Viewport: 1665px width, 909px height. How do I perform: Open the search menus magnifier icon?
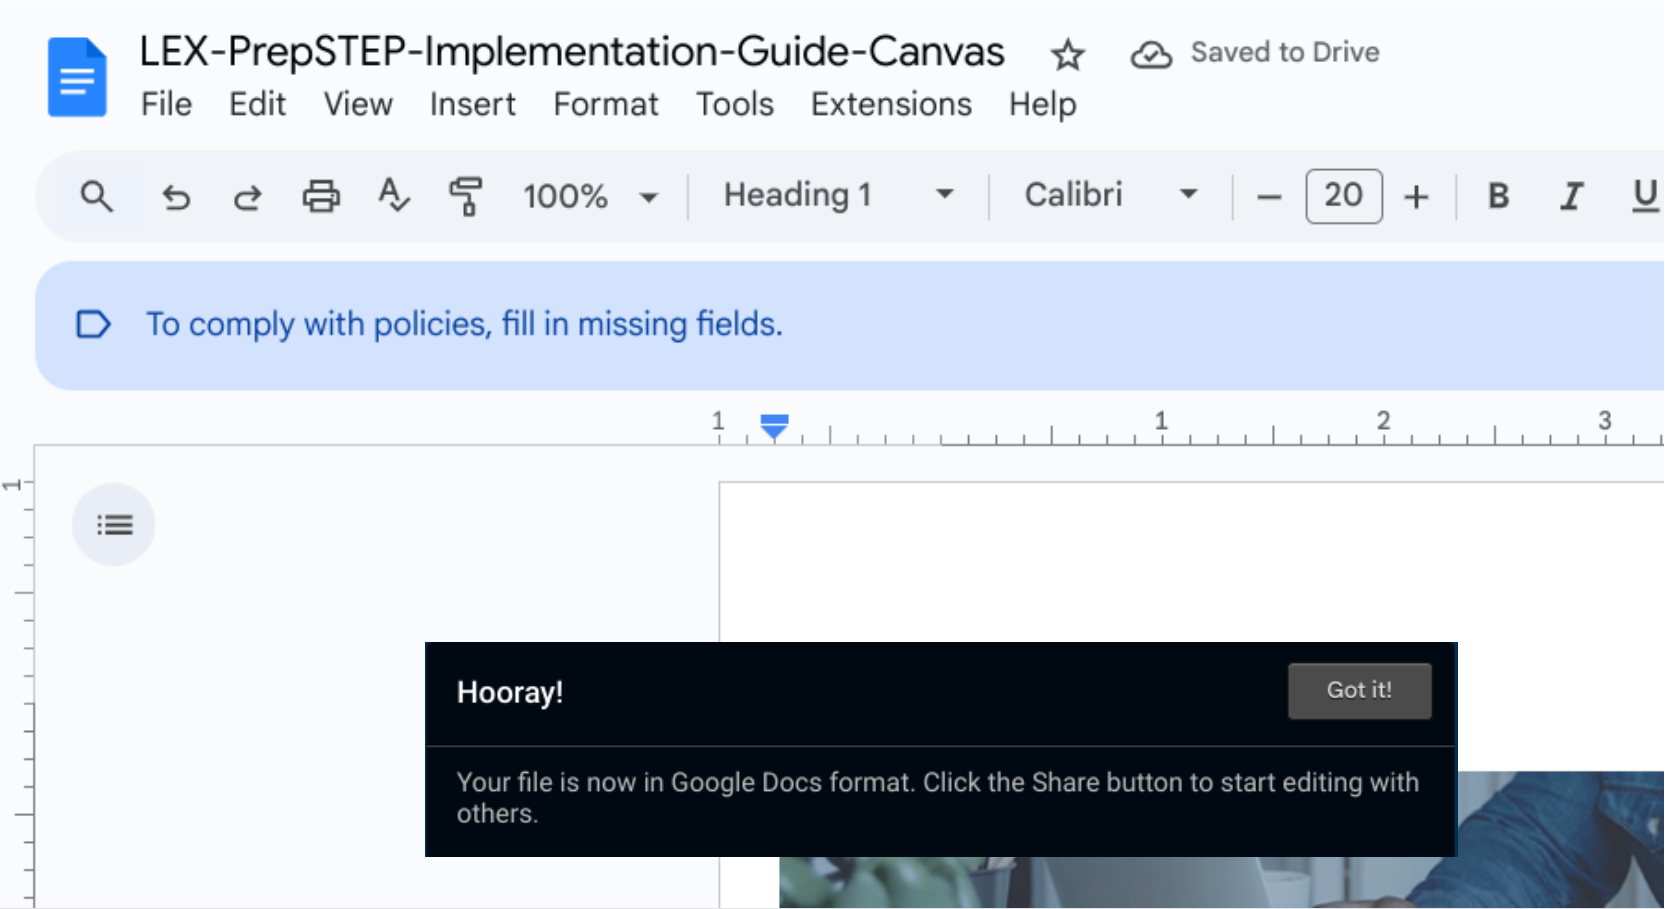tap(96, 196)
